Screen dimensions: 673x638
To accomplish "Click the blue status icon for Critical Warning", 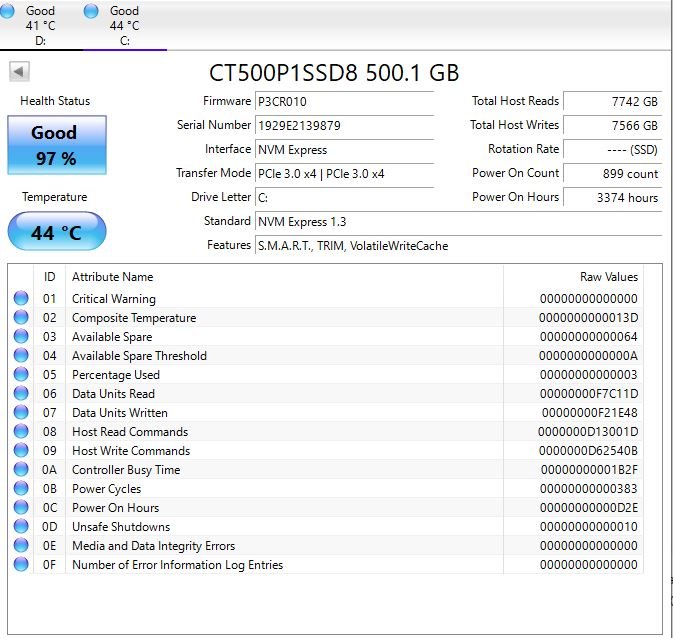I will coord(21,299).
